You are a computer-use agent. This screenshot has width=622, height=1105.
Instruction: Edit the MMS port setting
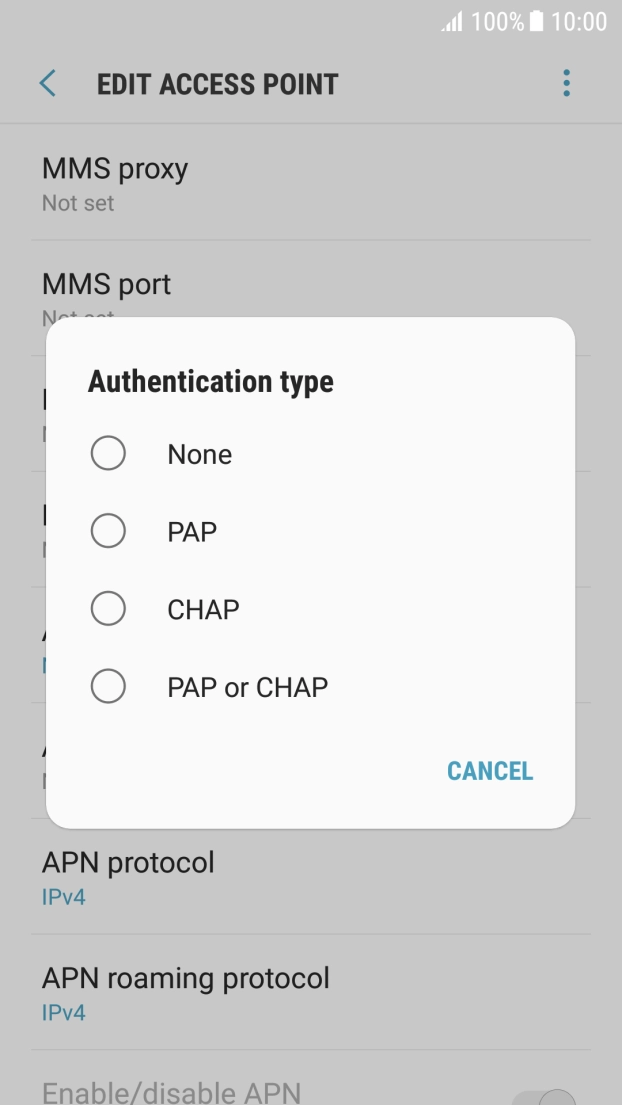point(107,286)
